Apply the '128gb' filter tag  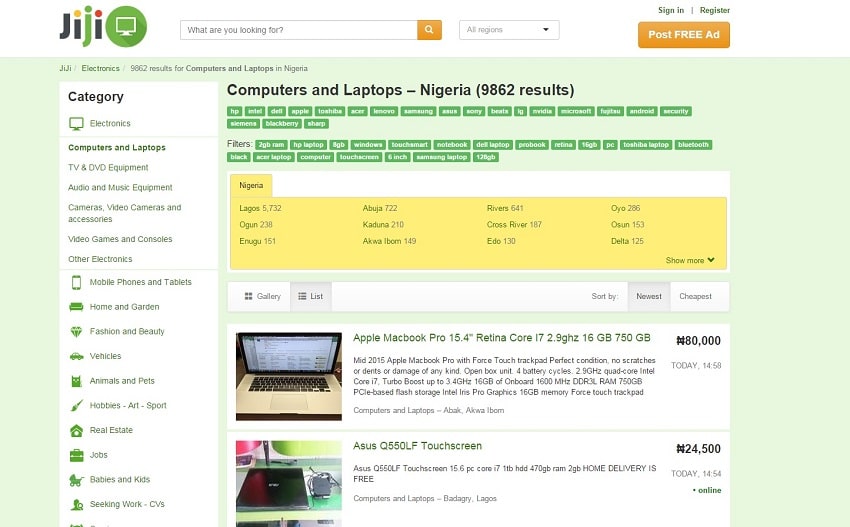(x=486, y=157)
